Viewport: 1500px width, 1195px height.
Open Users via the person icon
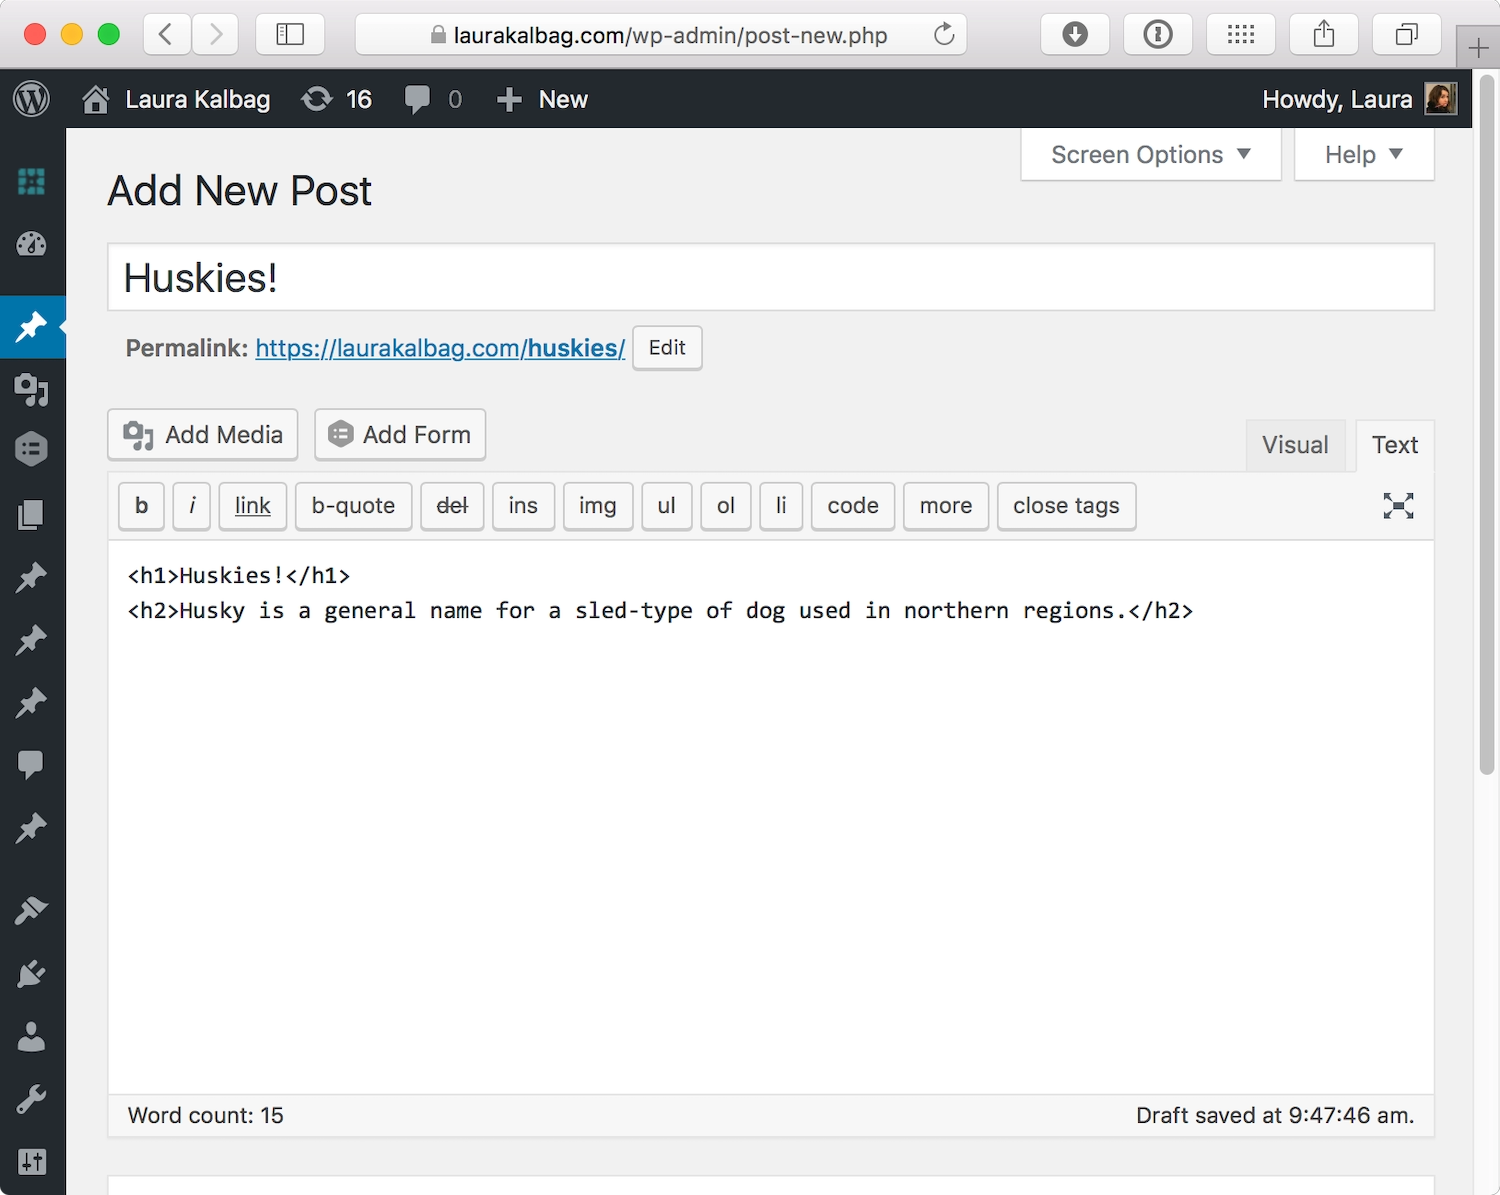tap(32, 1037)
